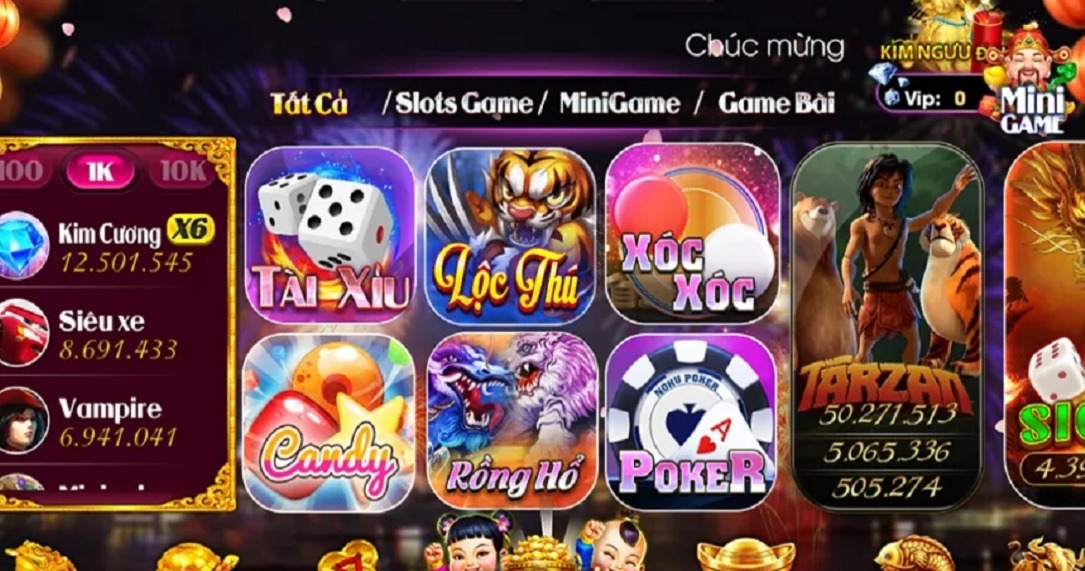Switch to the Tất Cả tab

[x=309, y=104]
